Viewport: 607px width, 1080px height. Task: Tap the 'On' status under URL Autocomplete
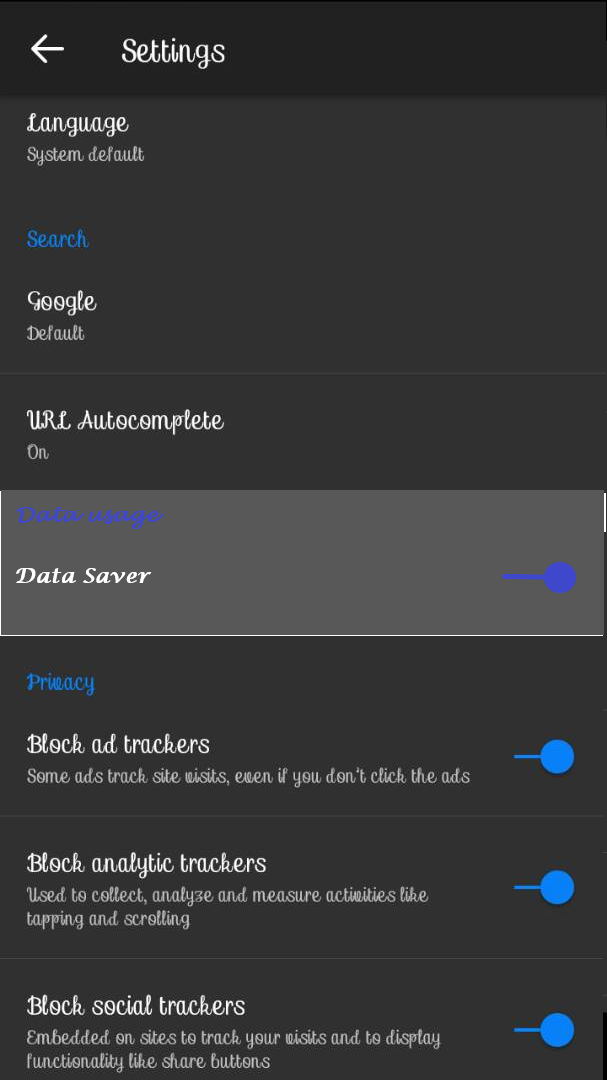pos(38,452)
